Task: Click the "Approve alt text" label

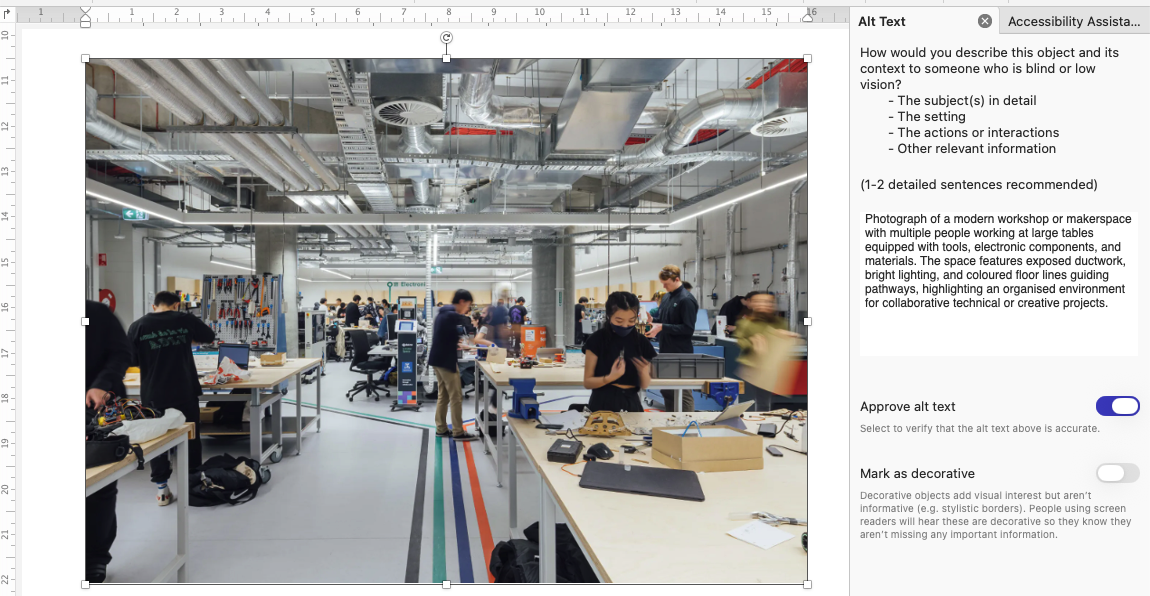Action: [x=907, y=407]
